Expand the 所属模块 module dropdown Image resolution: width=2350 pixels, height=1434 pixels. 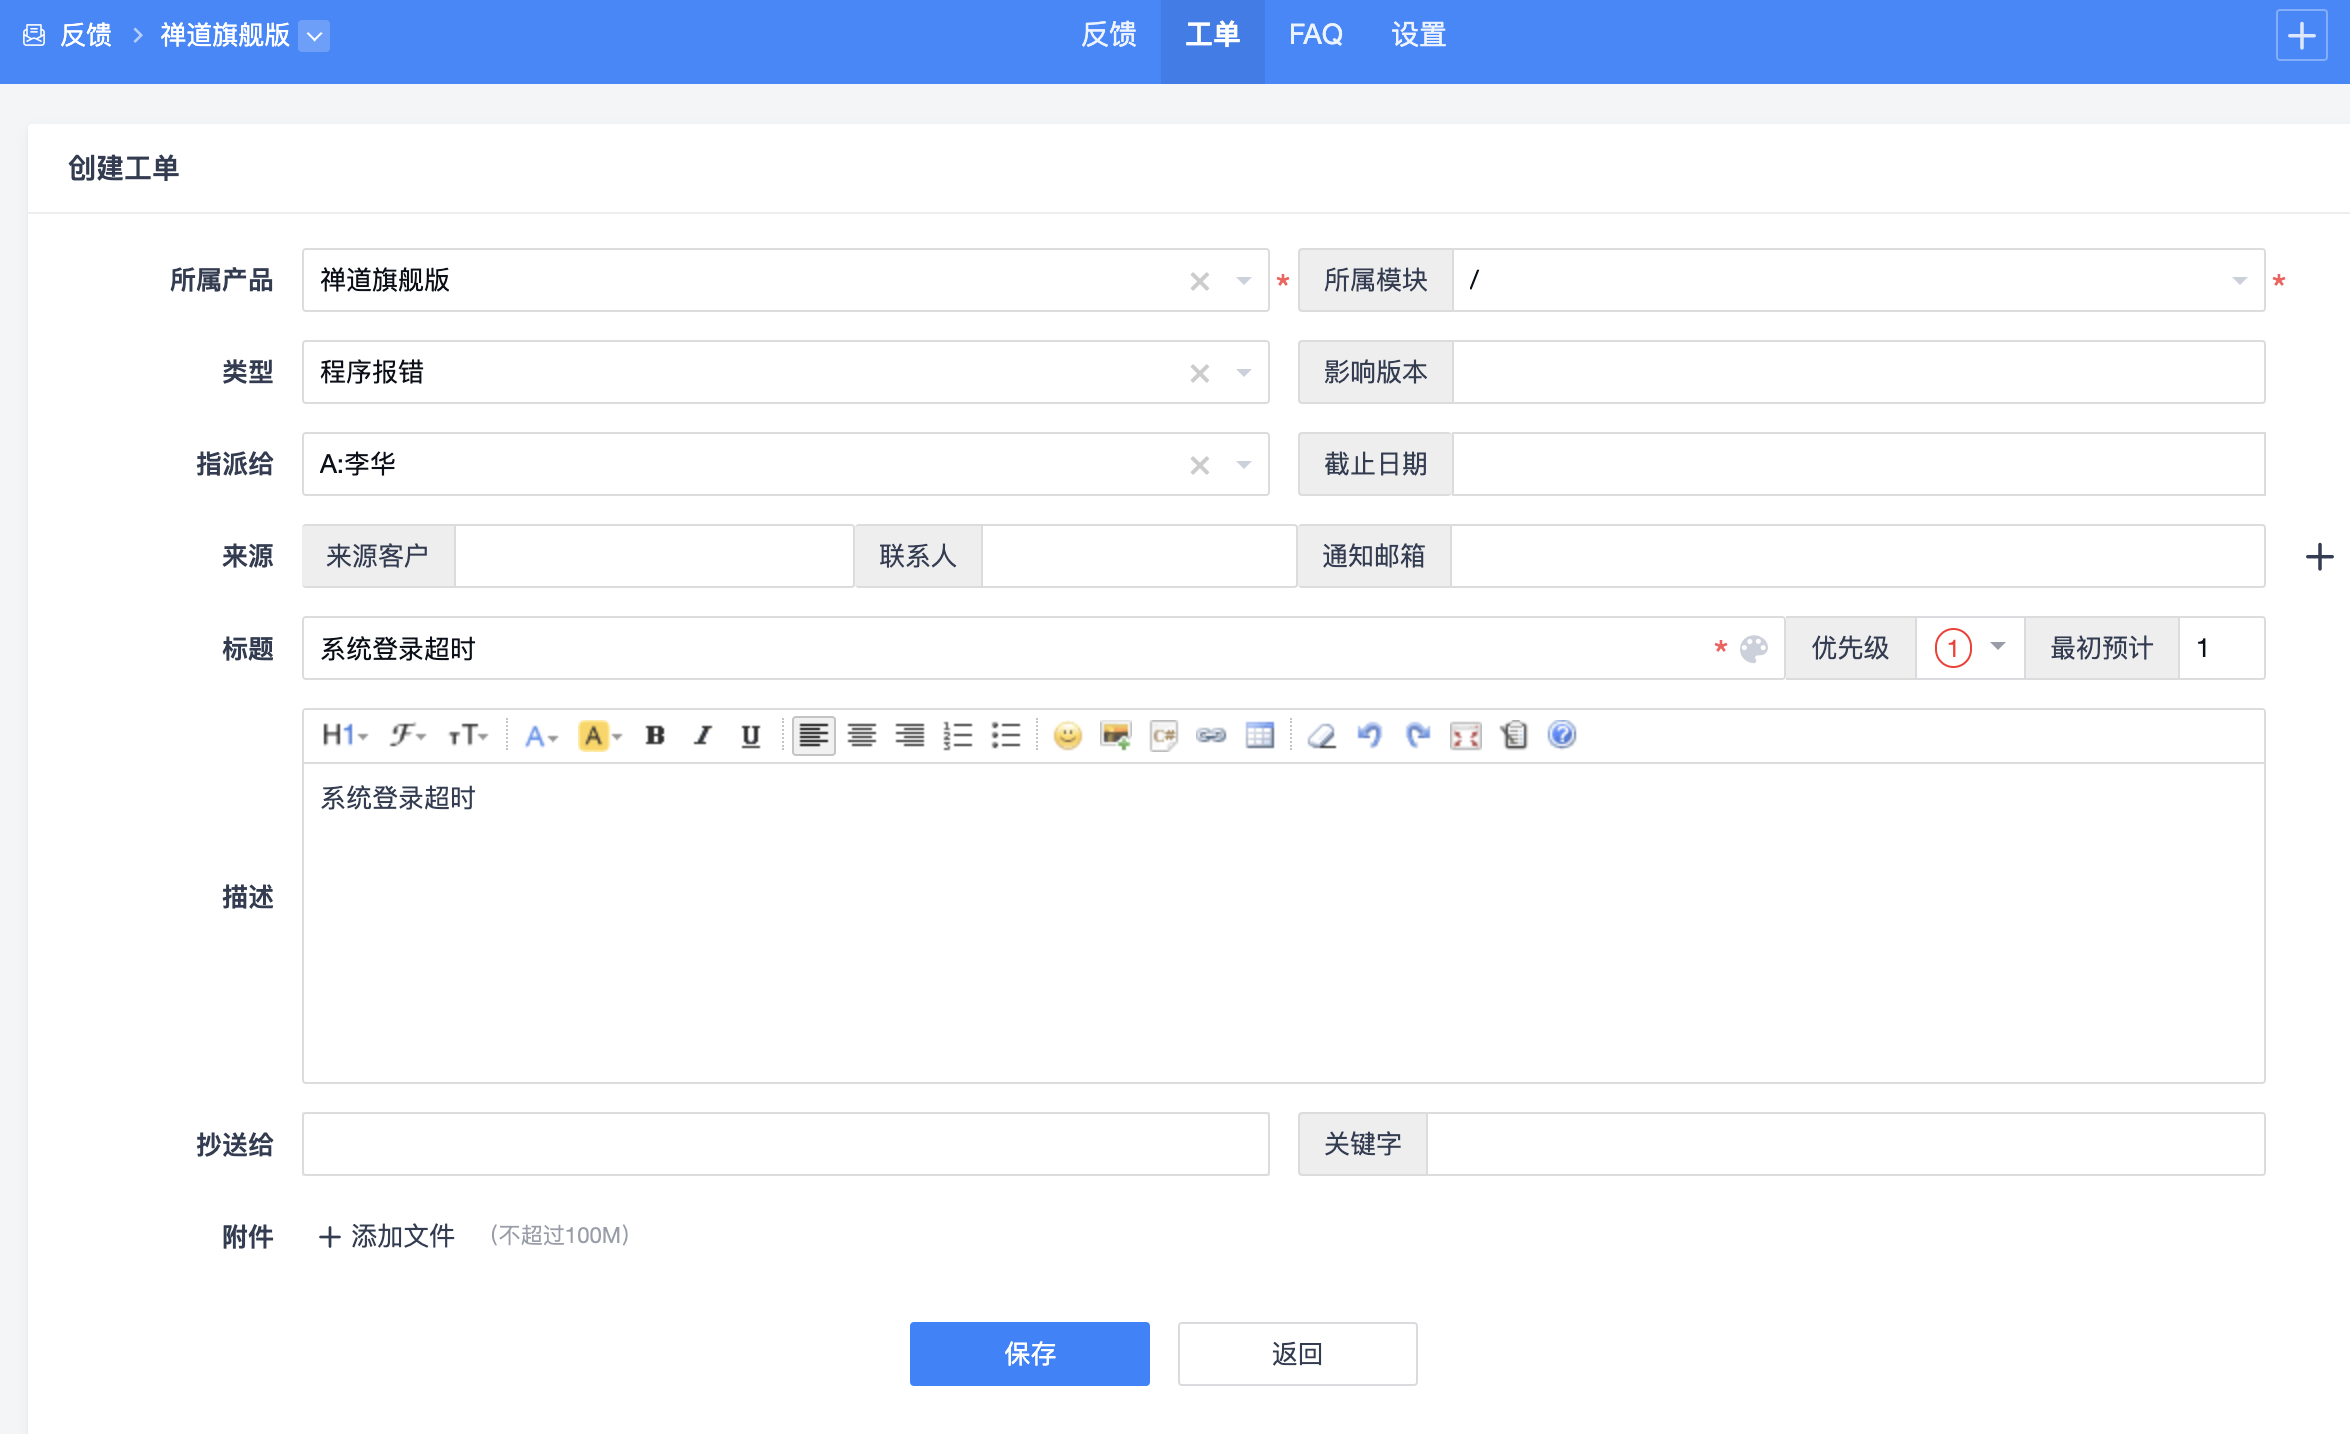tap(2239, 281)
